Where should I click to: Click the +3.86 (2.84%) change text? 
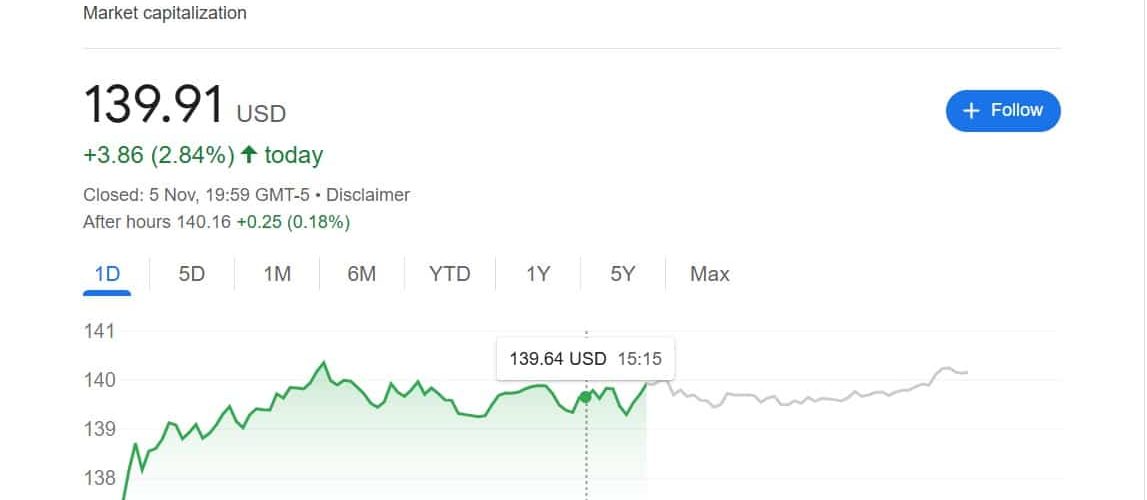[159, 155]
